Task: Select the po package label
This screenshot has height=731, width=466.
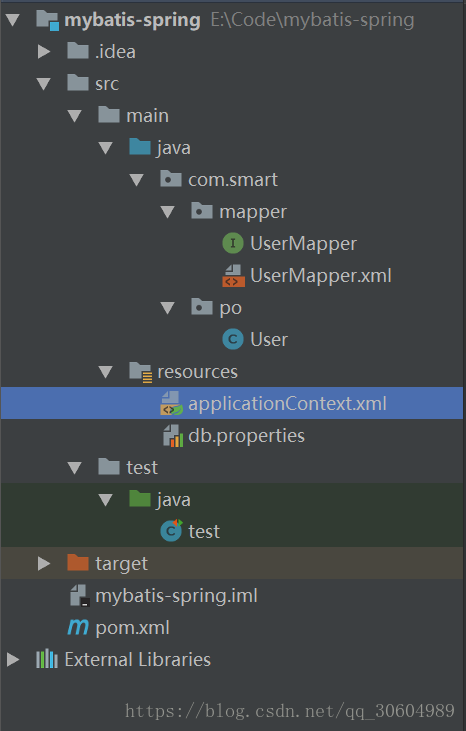Action: click(230, 309)
